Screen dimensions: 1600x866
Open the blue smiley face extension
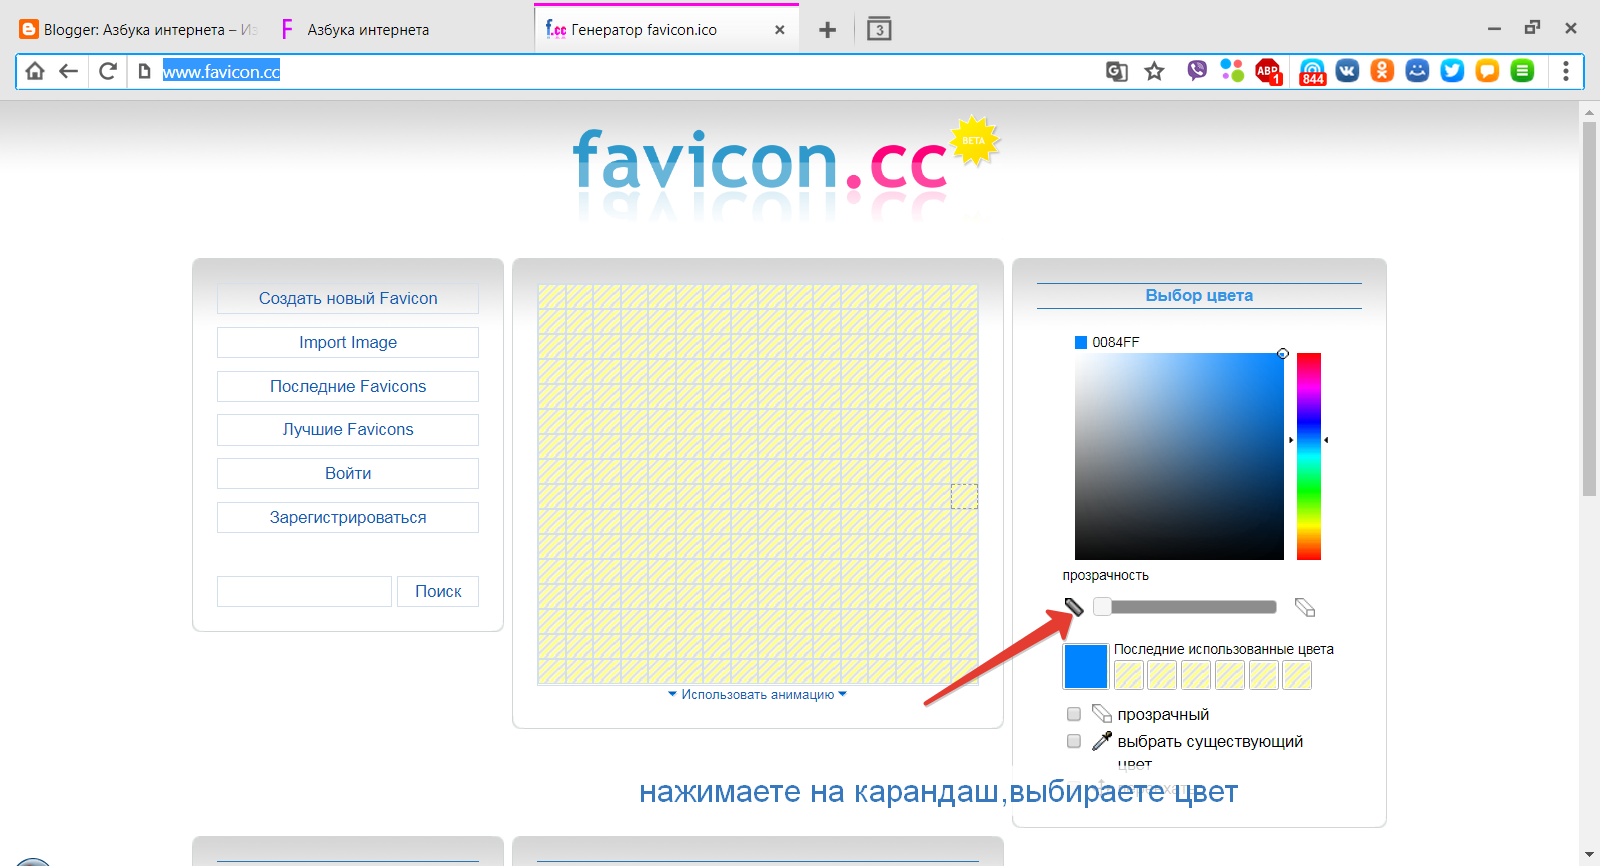1417,71
